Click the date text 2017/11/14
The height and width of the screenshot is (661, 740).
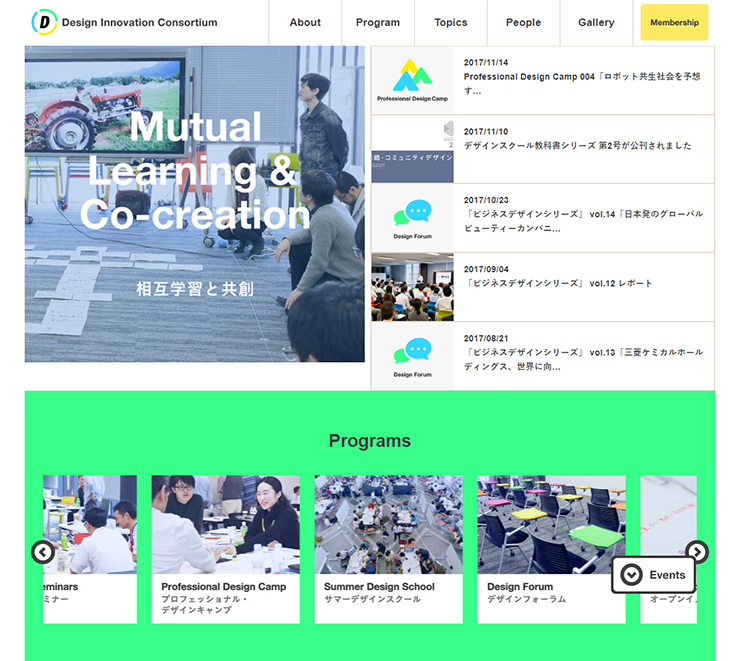[486, 62]
